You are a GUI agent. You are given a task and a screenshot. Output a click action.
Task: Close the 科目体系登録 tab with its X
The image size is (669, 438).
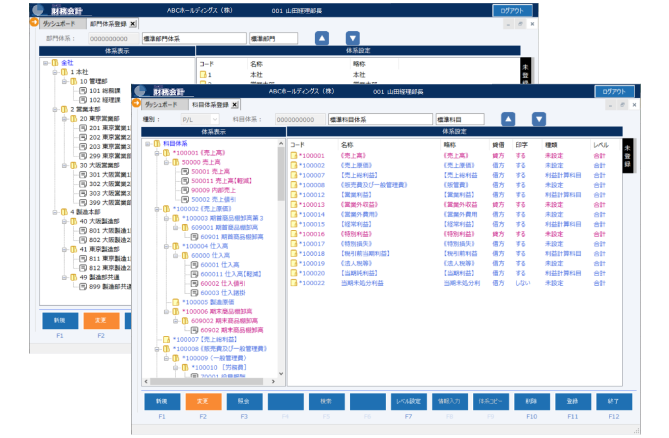[235, 104]
